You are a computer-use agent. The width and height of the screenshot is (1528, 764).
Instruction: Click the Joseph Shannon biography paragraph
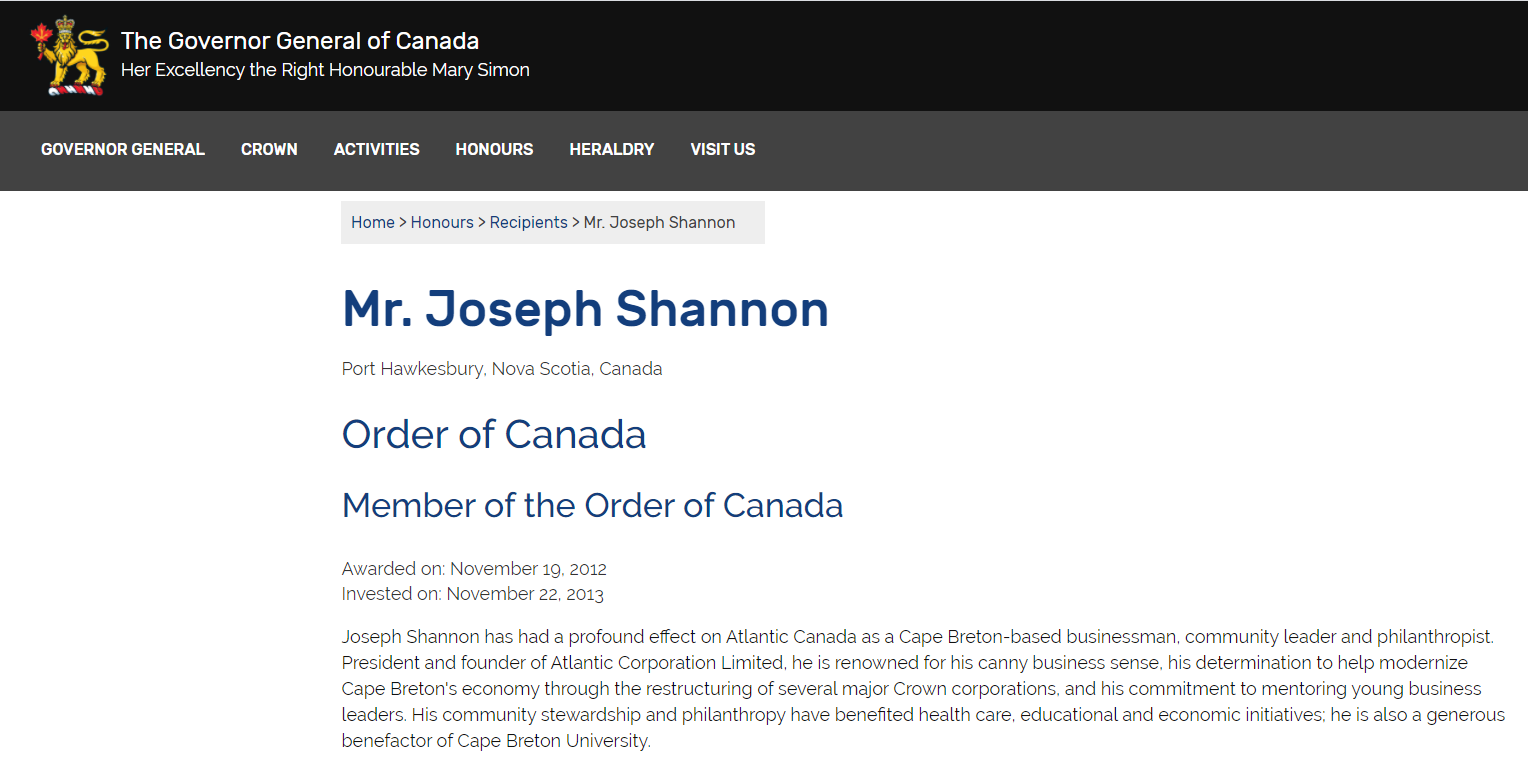(923, 689)
